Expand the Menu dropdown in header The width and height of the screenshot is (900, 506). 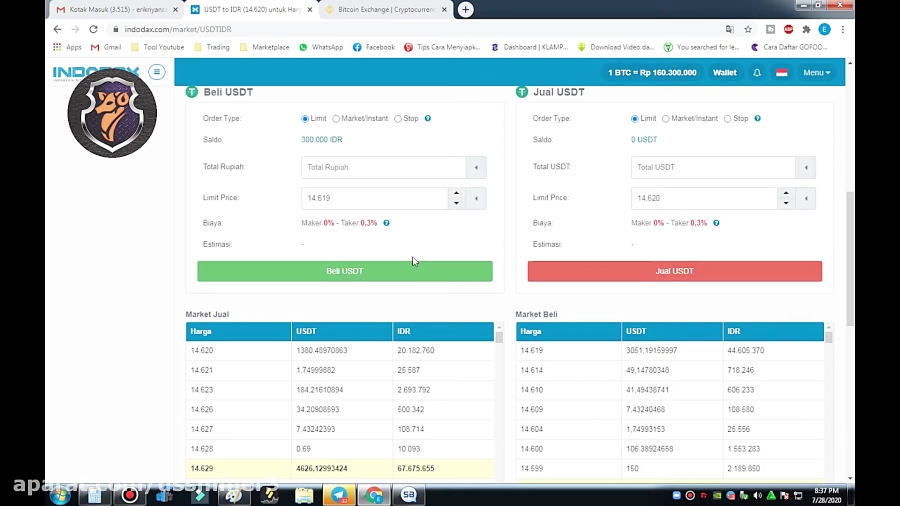coord(817,73)
